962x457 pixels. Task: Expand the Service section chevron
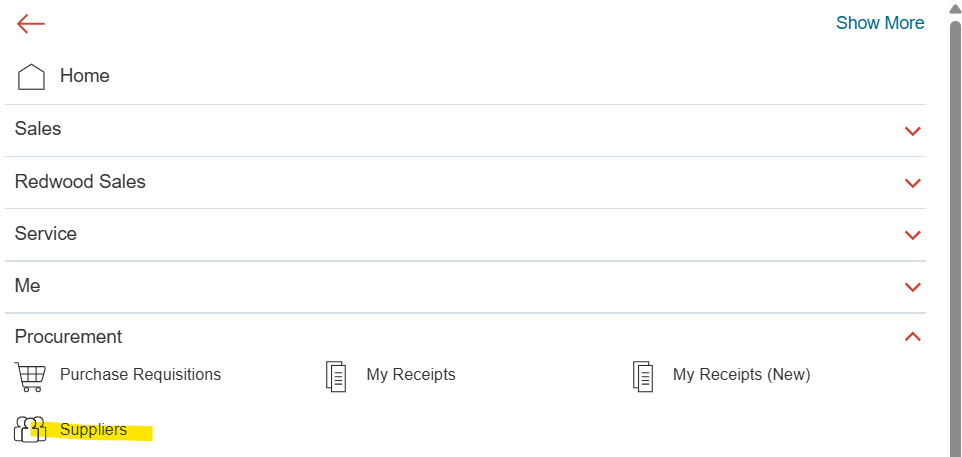coord(913,235)
